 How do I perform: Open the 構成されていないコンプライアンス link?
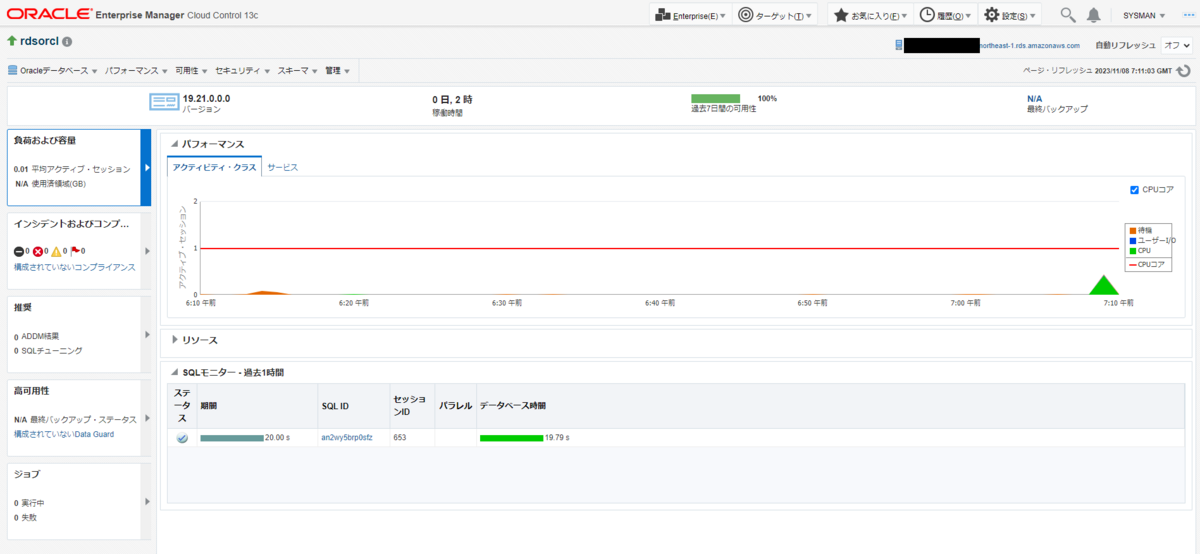coord(75,267)
